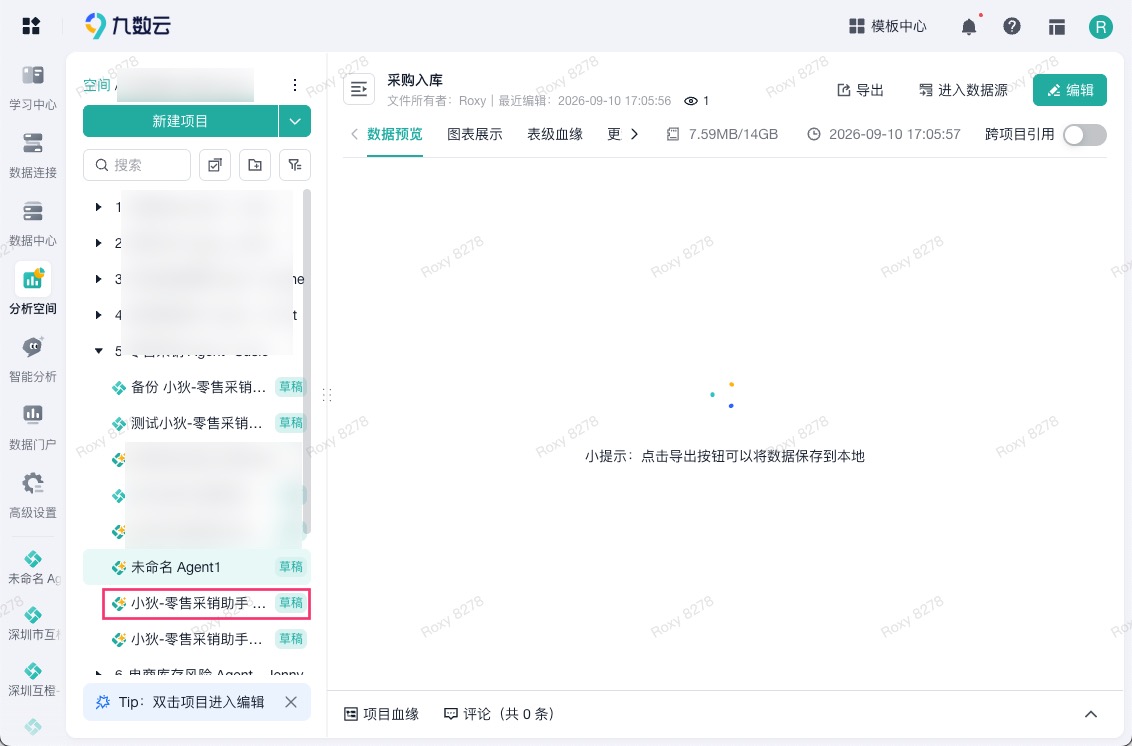This screenshot has height=746, width=1132.
Task: Select the 未命名 Agent1 project
Action: (197, 567)
